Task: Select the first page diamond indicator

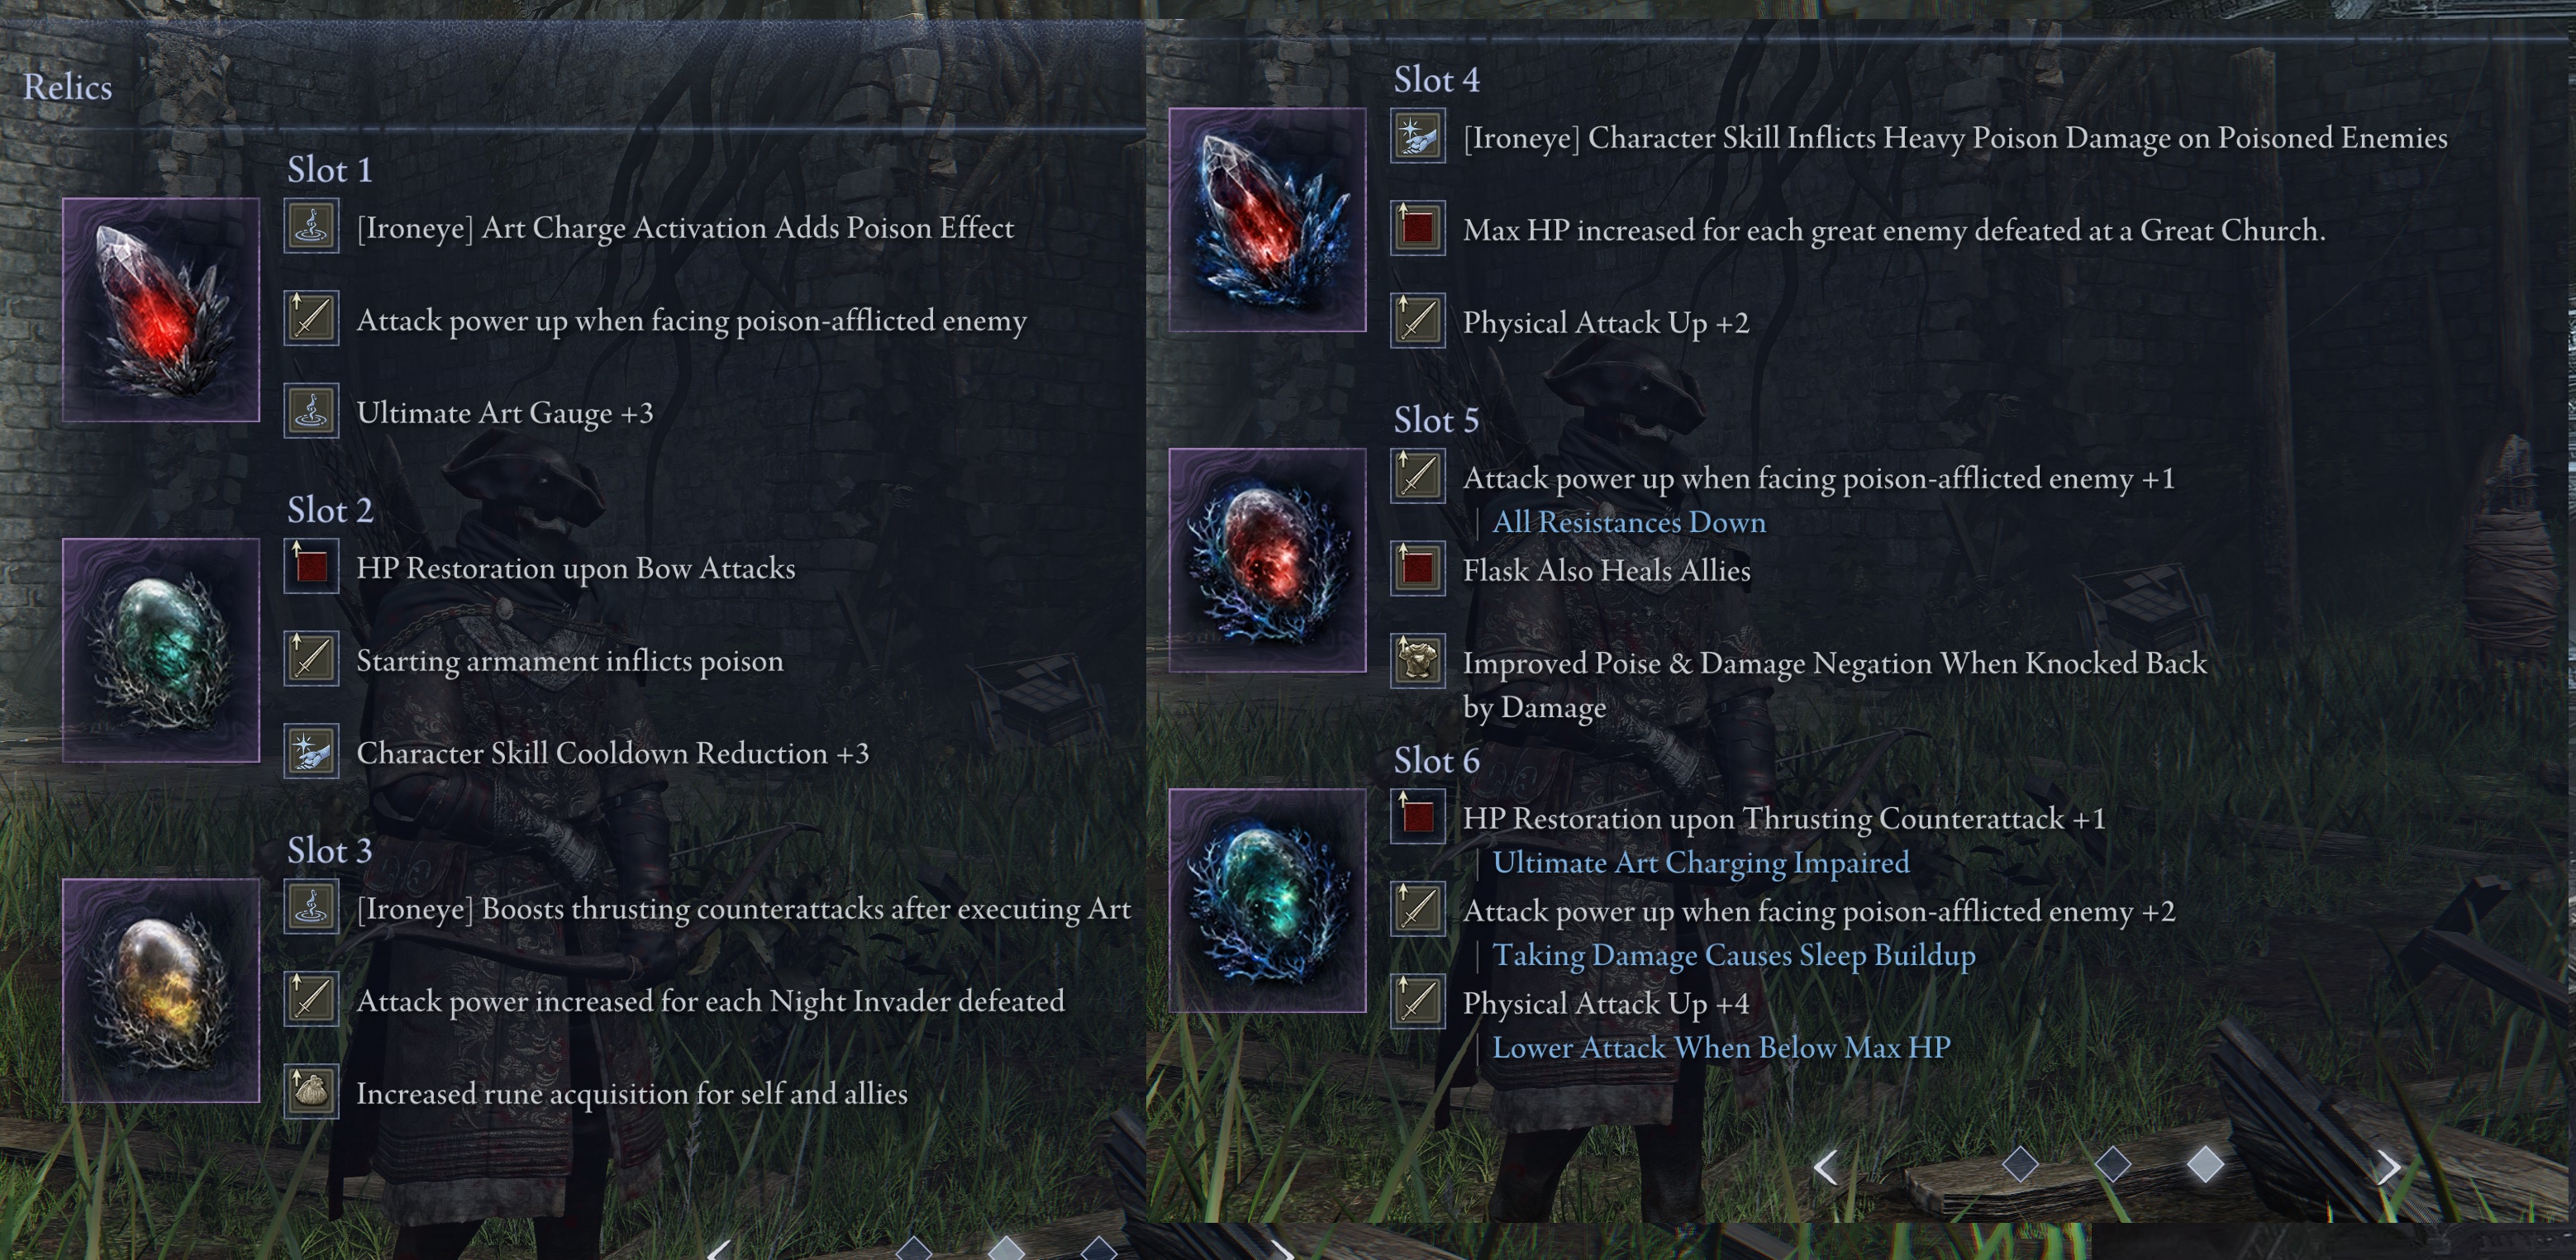Action: pos(2020,1164)
